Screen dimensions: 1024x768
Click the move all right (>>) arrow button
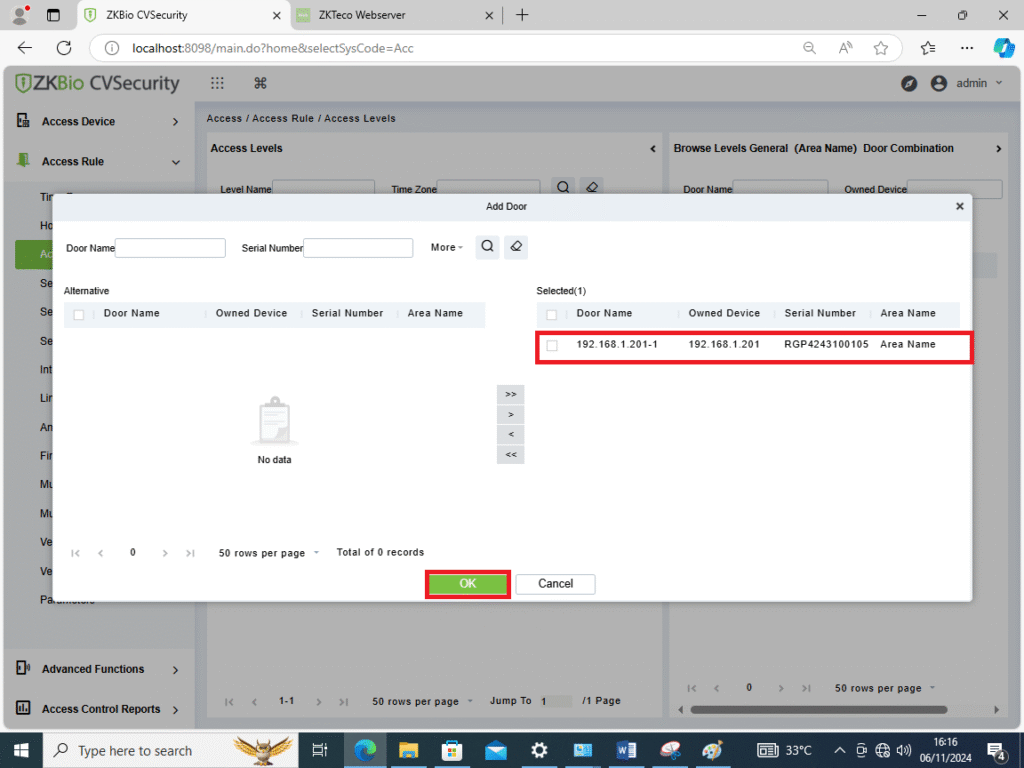point(510,394)
